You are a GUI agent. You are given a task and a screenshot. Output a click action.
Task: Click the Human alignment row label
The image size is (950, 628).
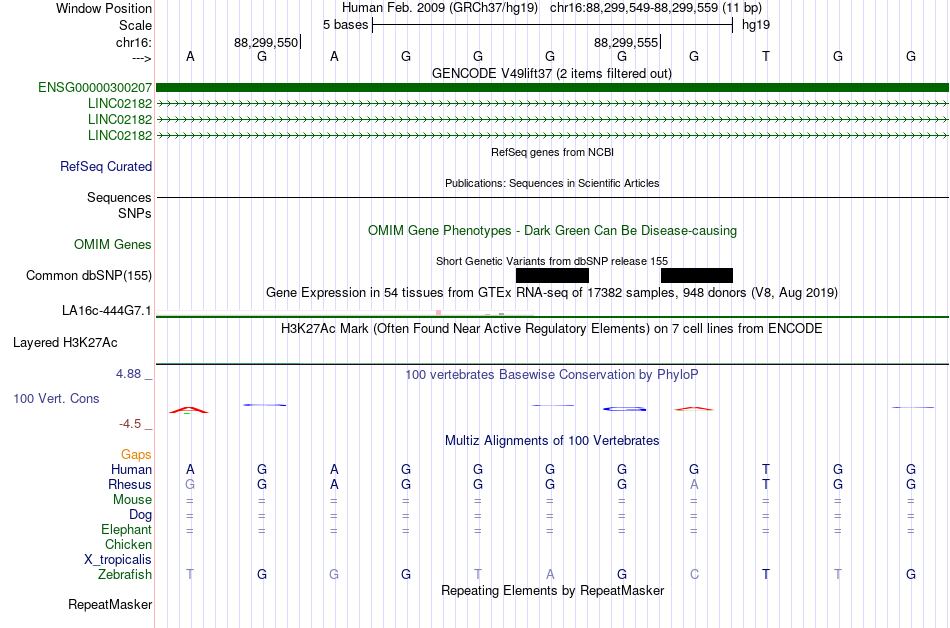tap(131, 469)
